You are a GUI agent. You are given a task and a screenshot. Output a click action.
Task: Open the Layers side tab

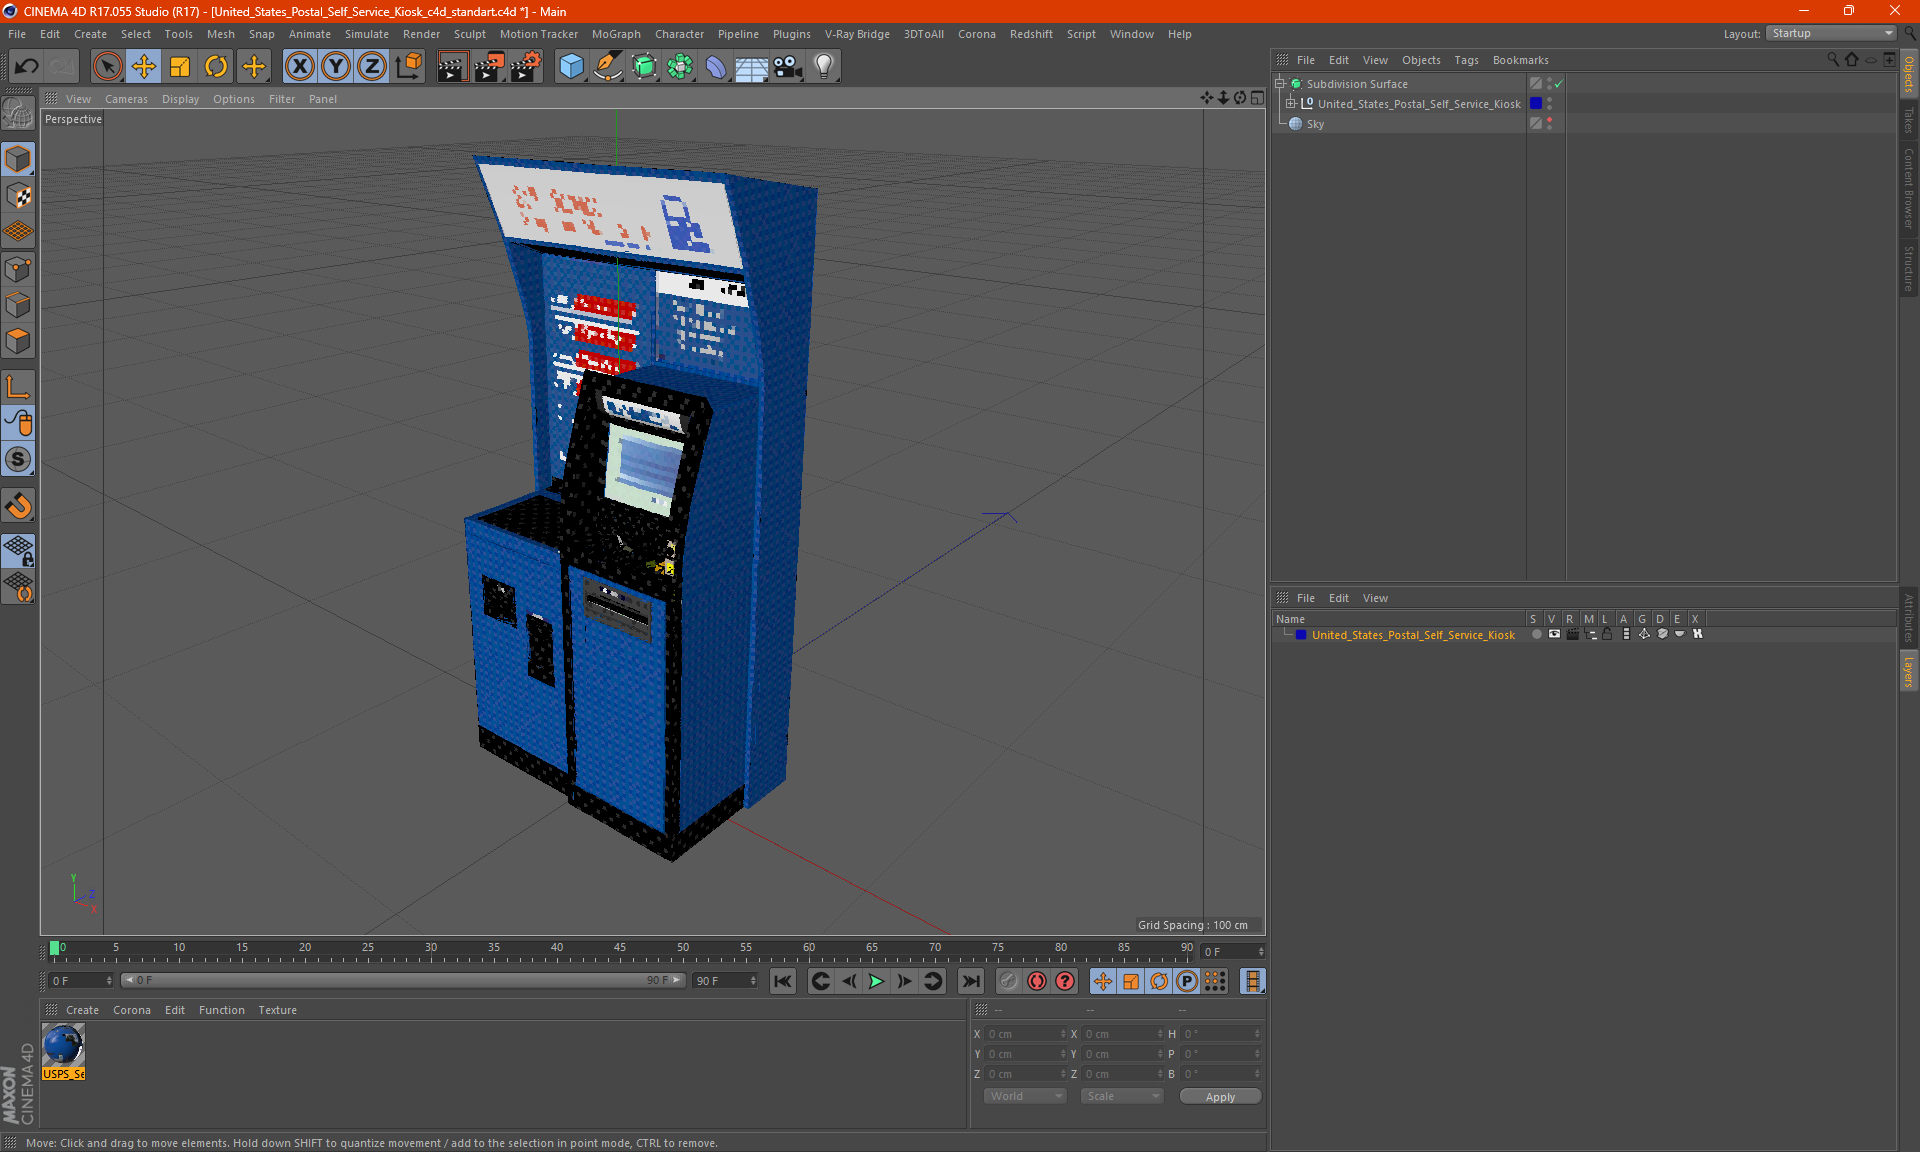(1909, 671)
